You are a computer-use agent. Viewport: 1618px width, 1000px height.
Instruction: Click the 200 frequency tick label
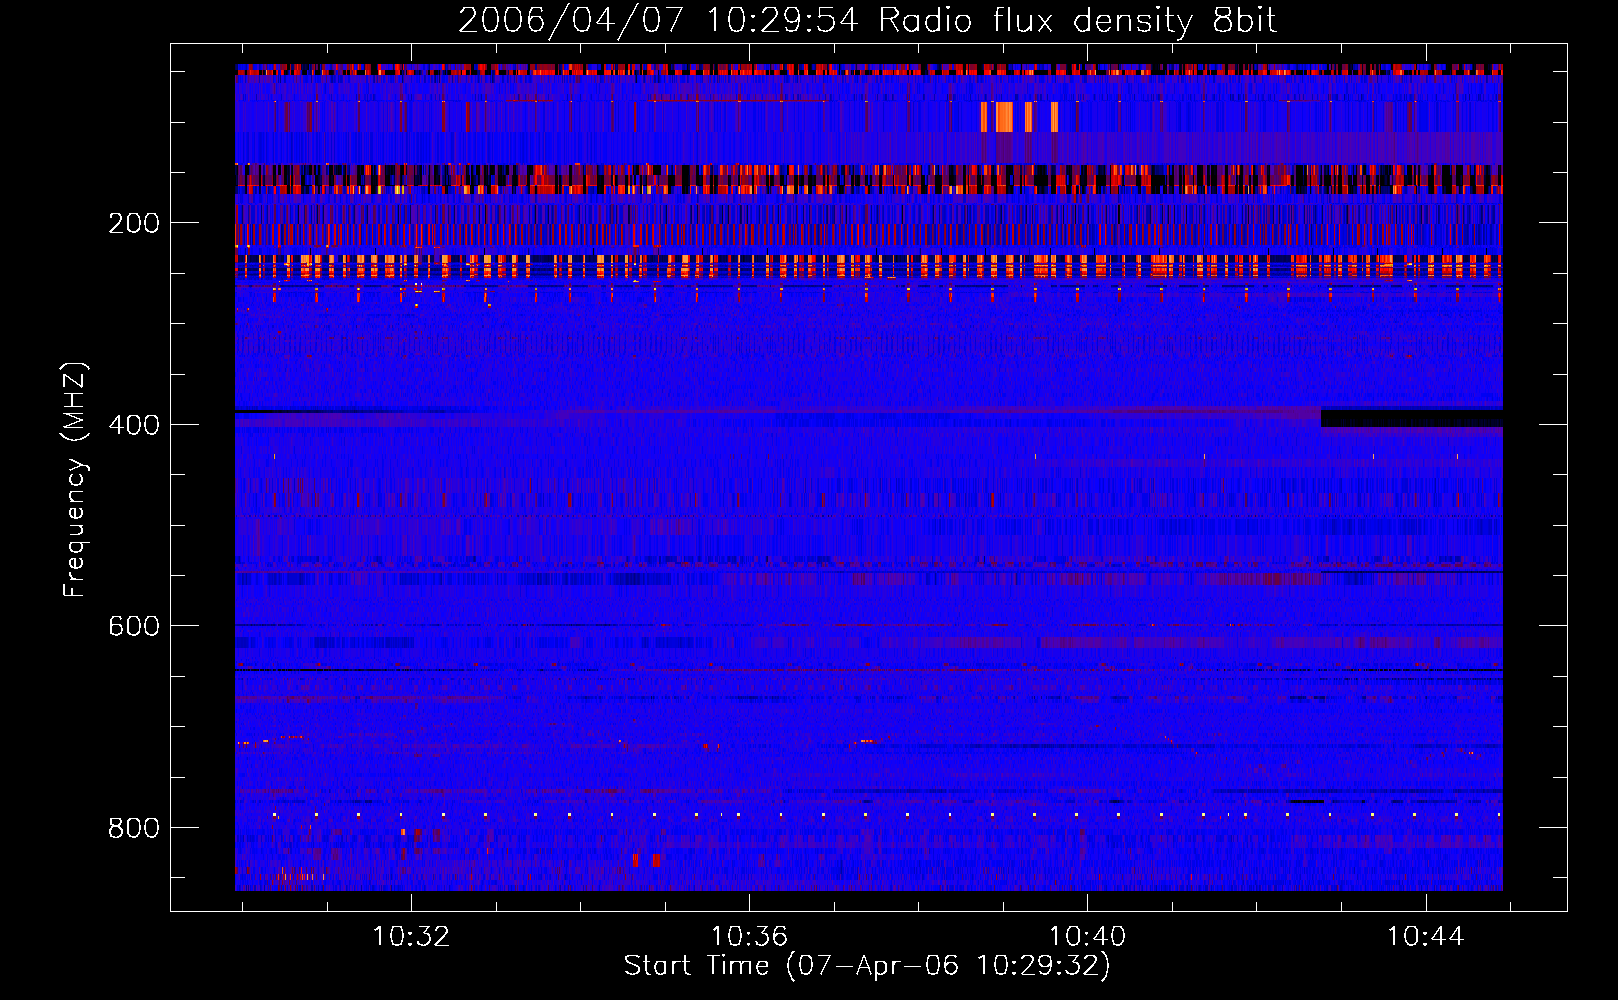coord(134,223)
